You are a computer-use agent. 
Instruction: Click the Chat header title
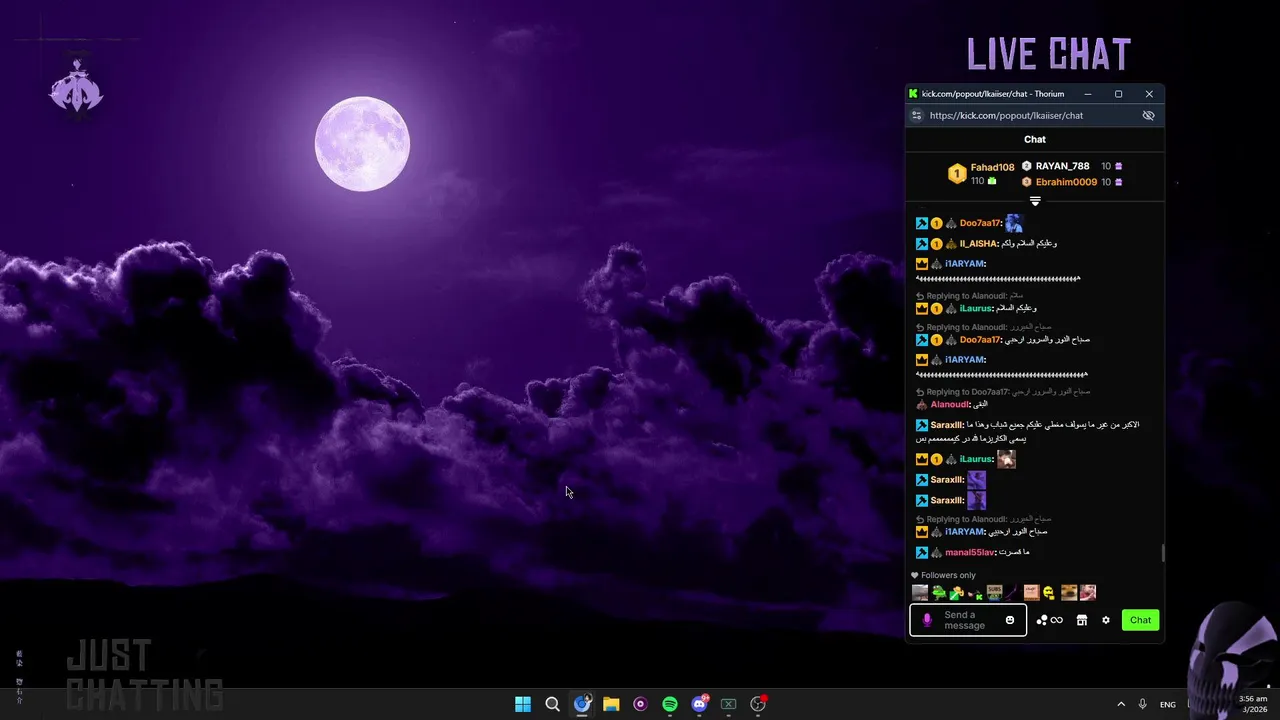[1035, 139]
